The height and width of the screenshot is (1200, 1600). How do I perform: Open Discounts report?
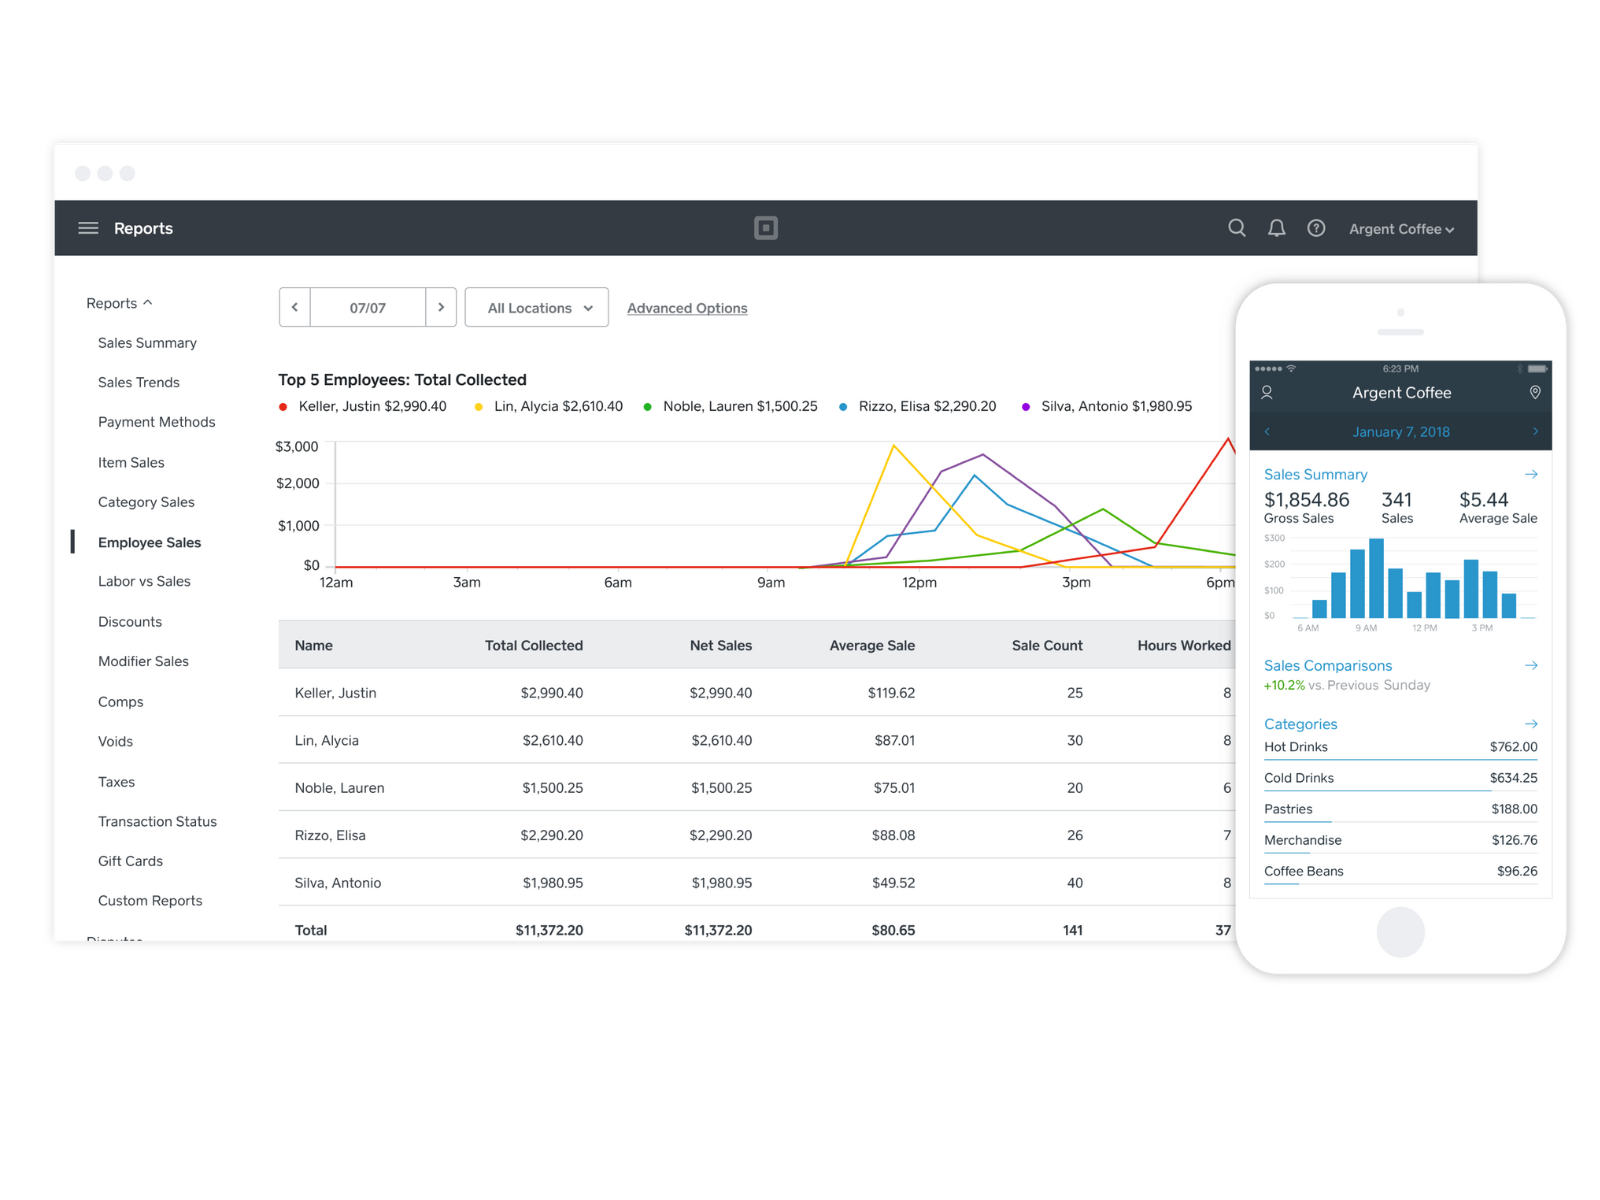coord(130,621)
